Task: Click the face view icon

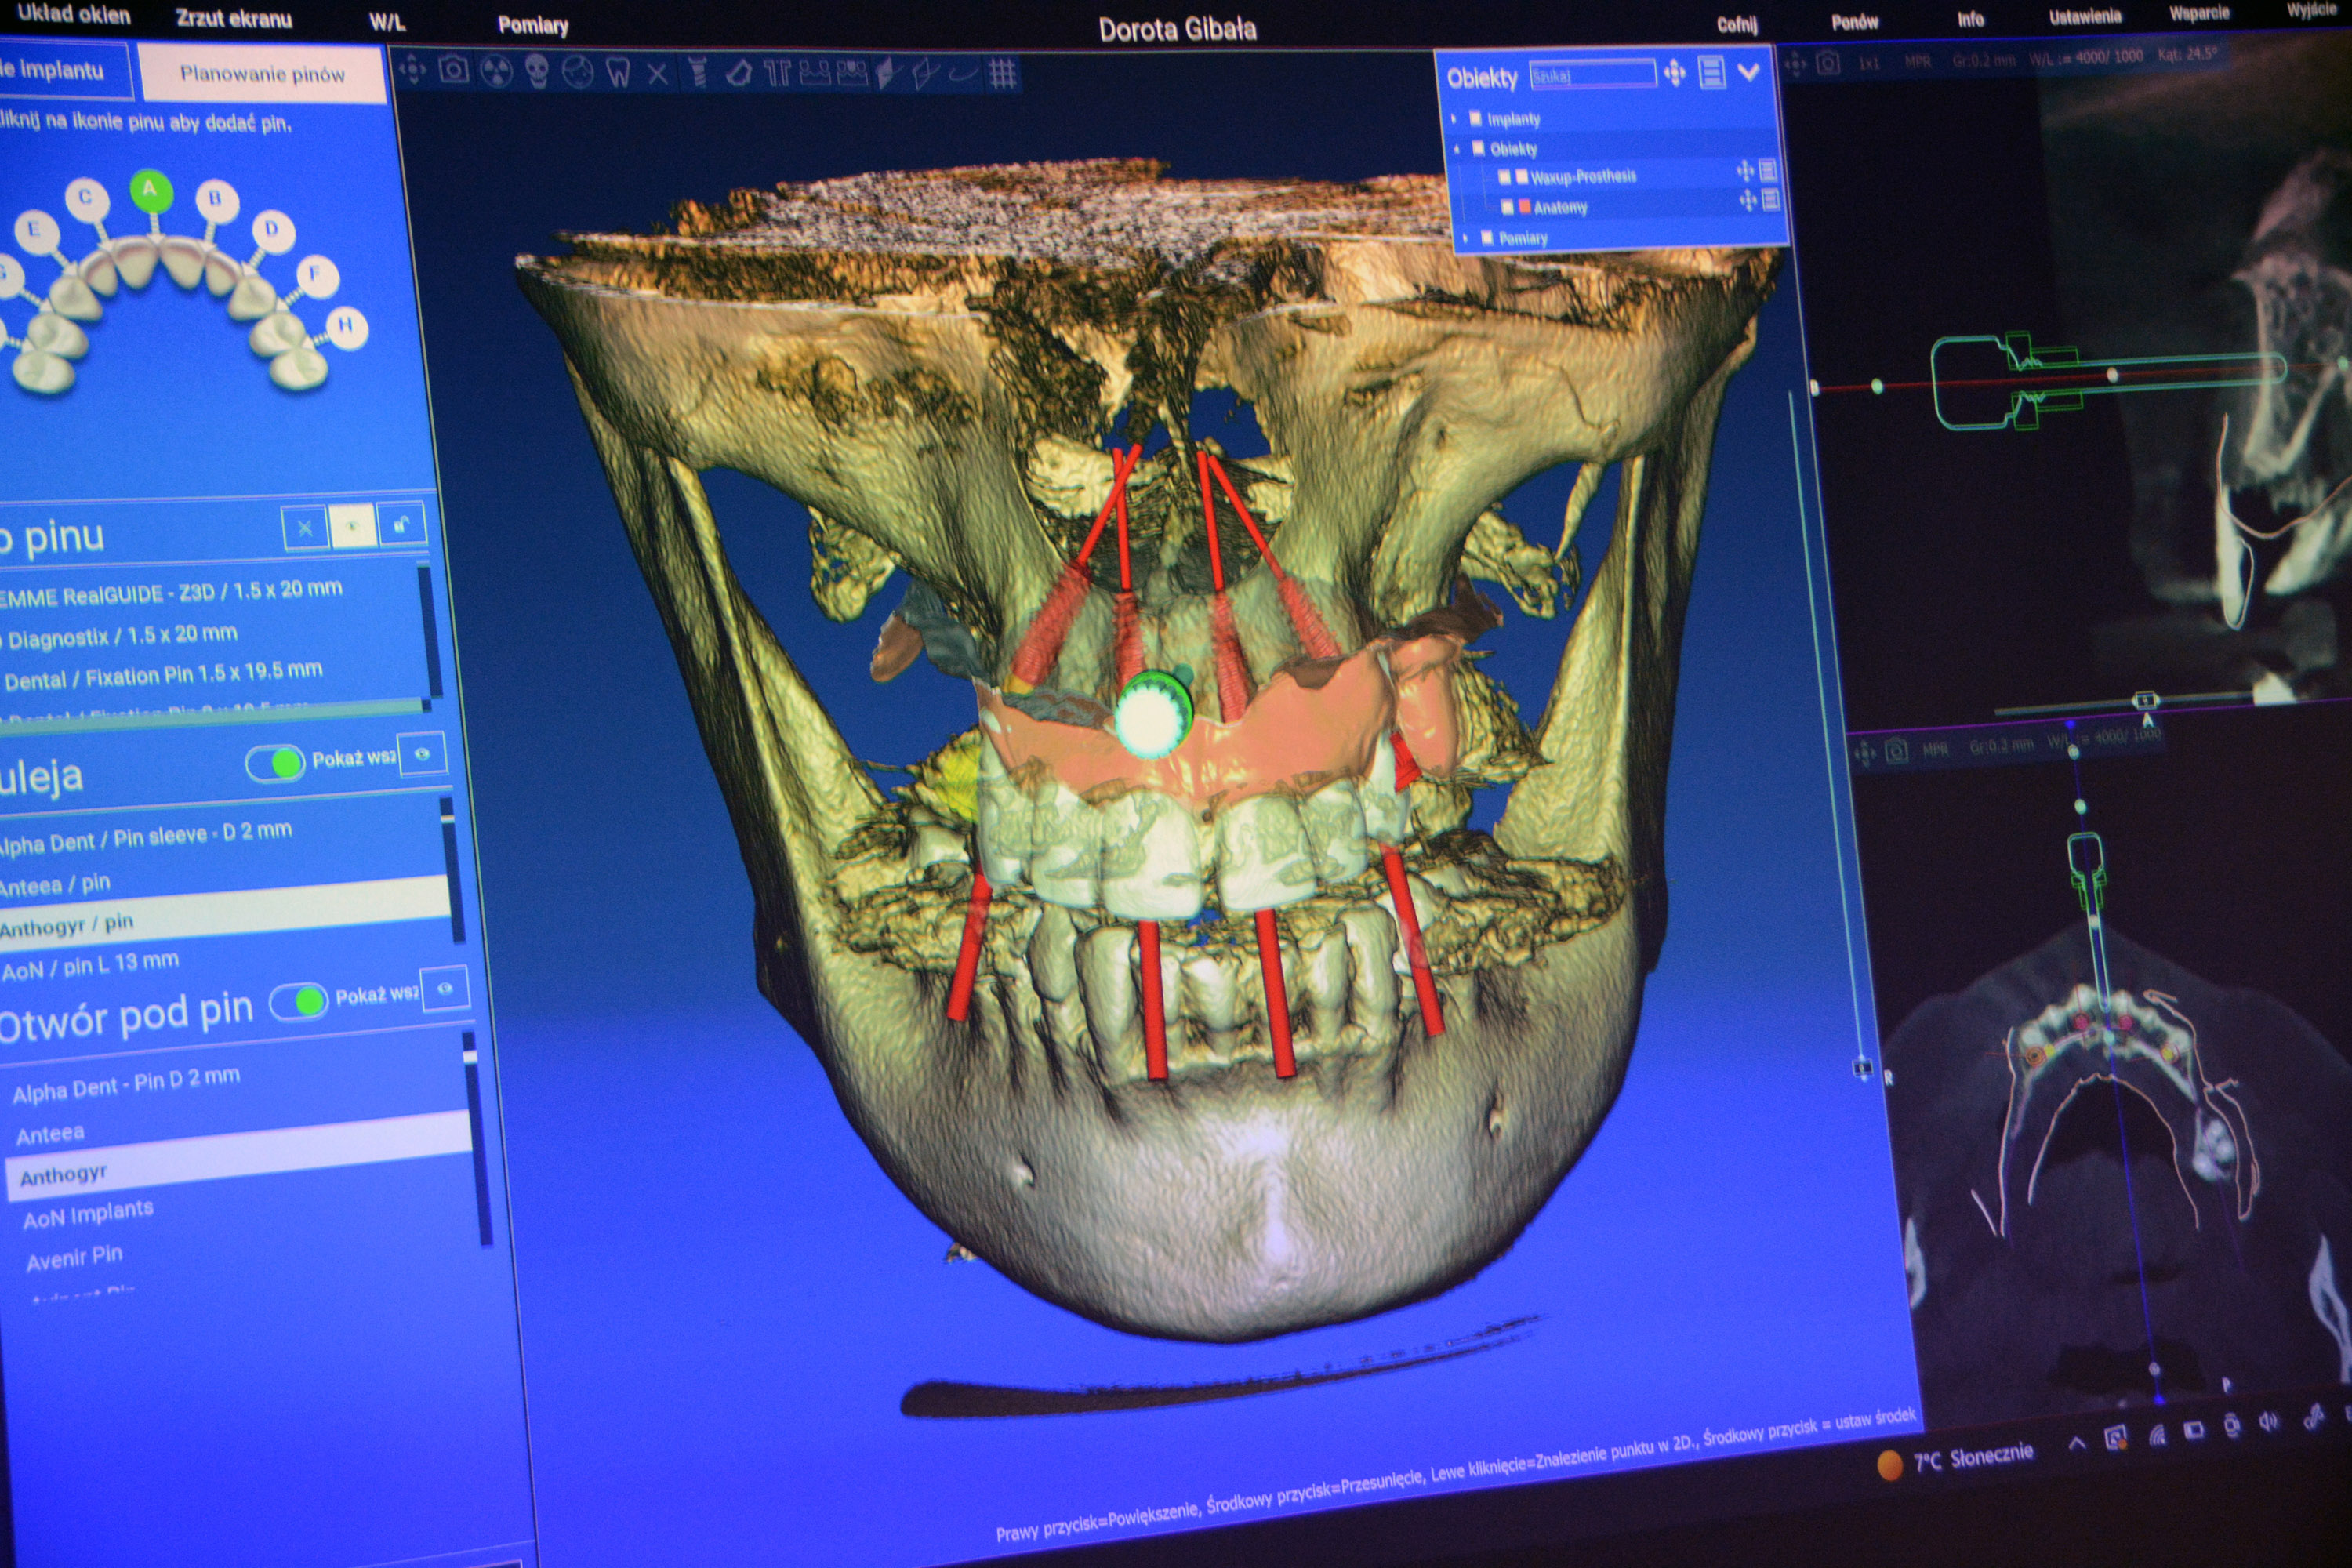Action: point(577,72)
